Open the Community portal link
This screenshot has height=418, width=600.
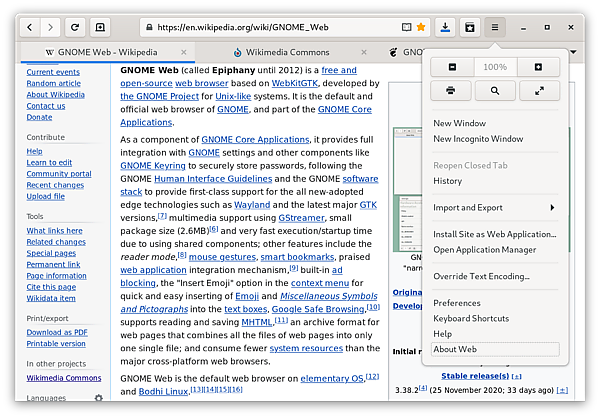tap(59, 174)
